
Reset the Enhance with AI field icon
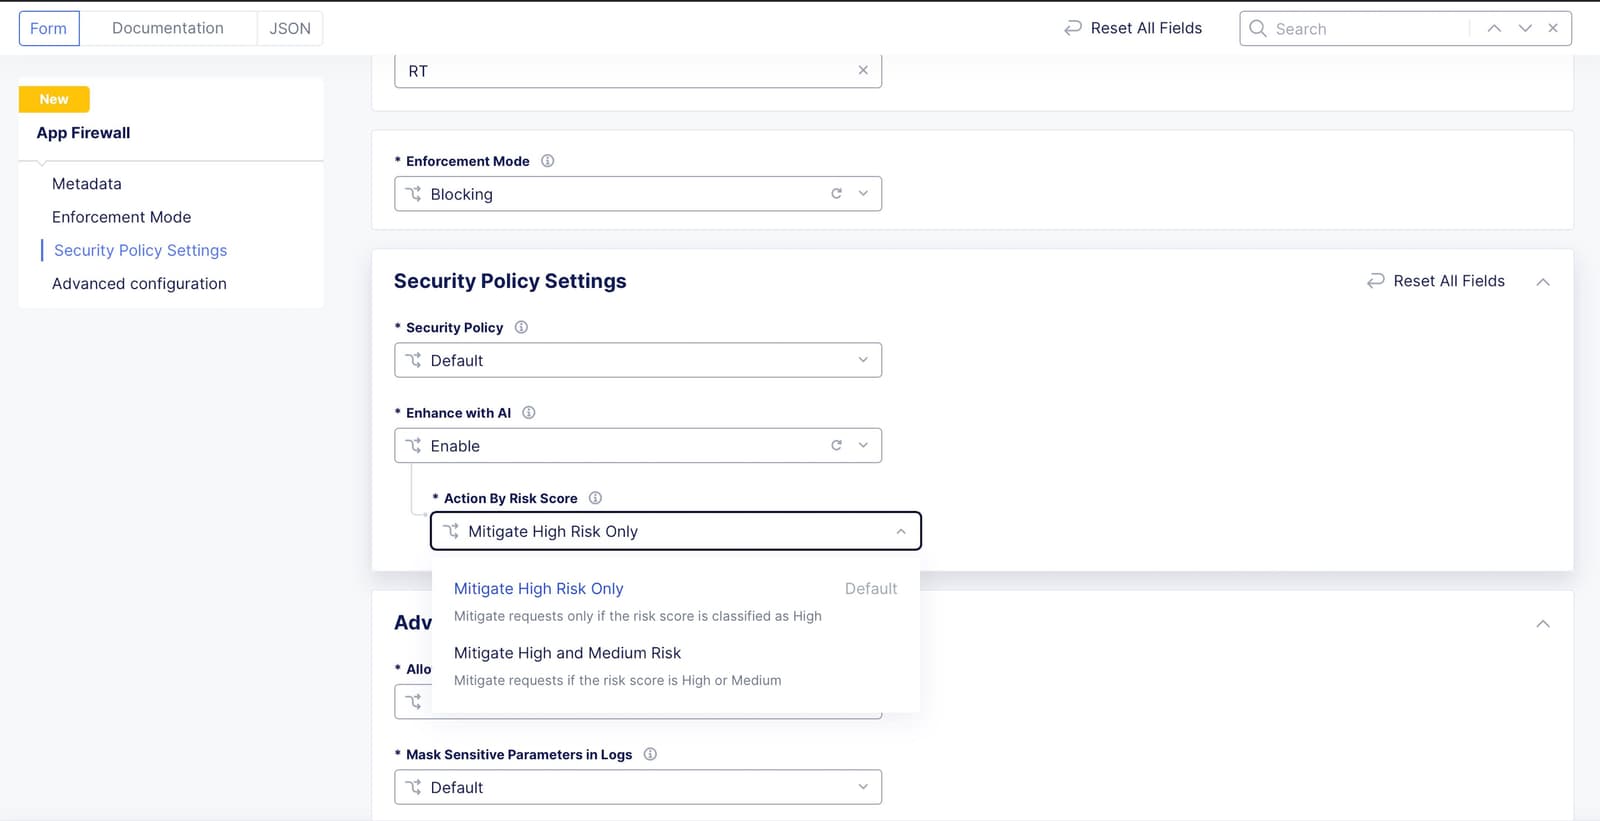836,446
